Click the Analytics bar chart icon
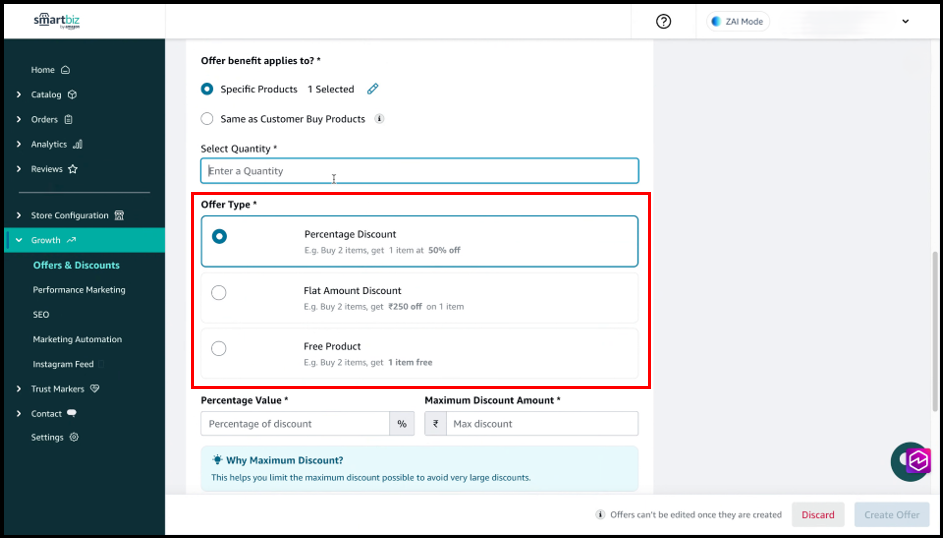The width and height of the screenshot is (943, 538). click(x=78, y=144)
